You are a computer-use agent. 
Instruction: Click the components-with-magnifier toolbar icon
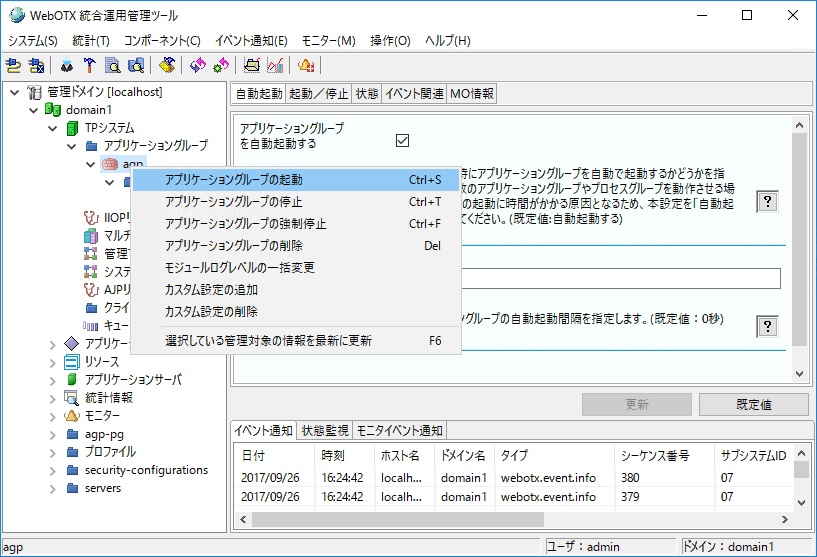pos(136,65)
